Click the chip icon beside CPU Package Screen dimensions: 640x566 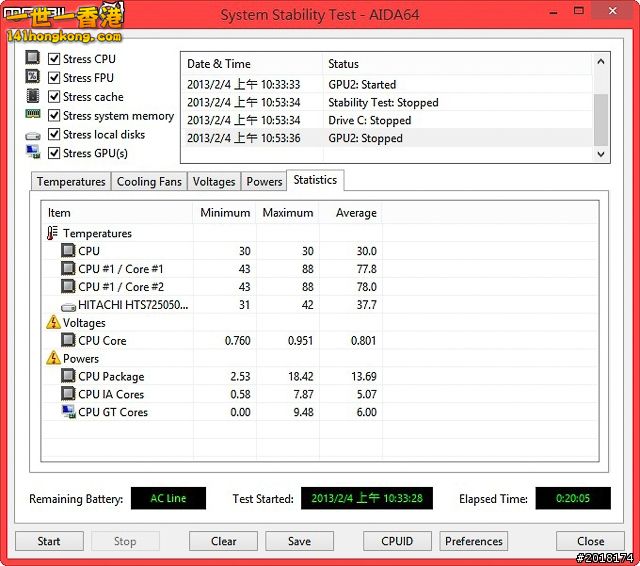[x=68, y=377]
